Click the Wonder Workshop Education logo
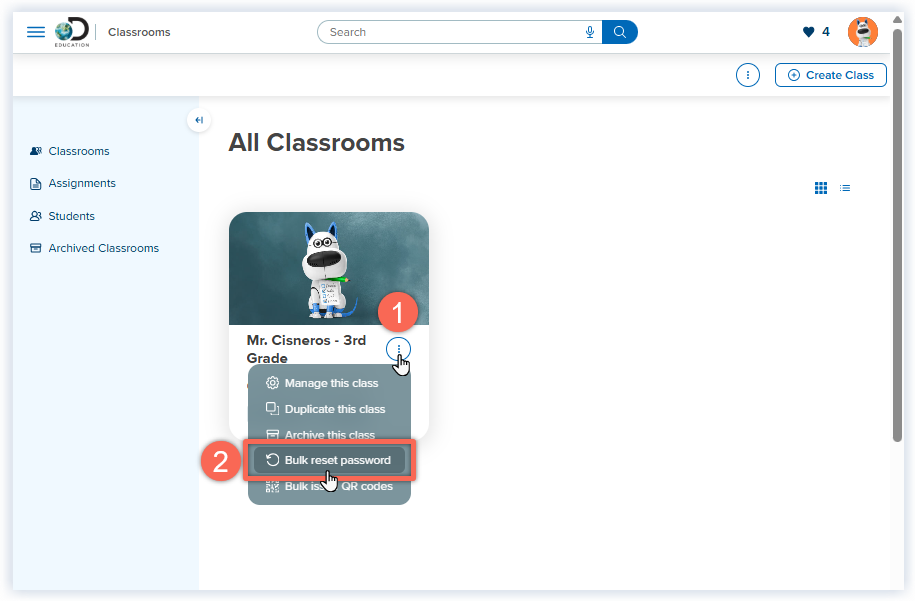 (71, 31)
